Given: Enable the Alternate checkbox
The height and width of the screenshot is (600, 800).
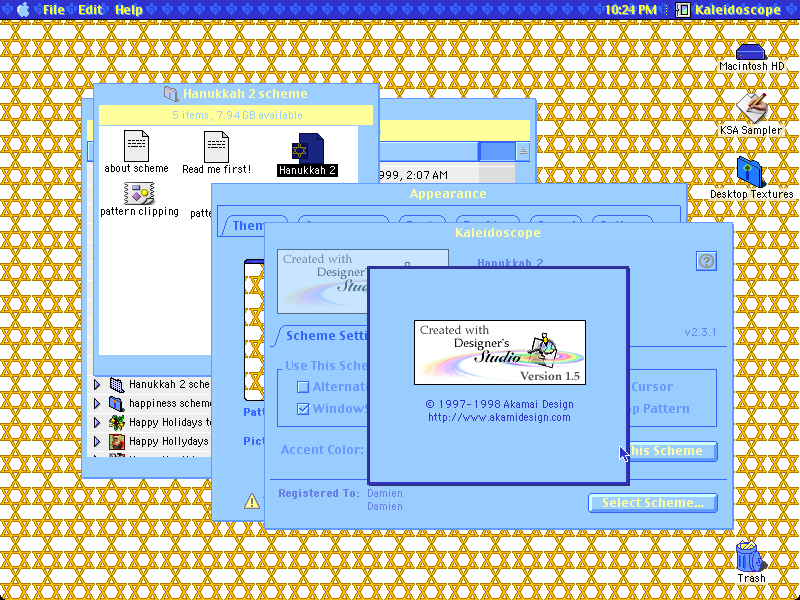Looking at the screenshot, I should [x=303, y=387].
